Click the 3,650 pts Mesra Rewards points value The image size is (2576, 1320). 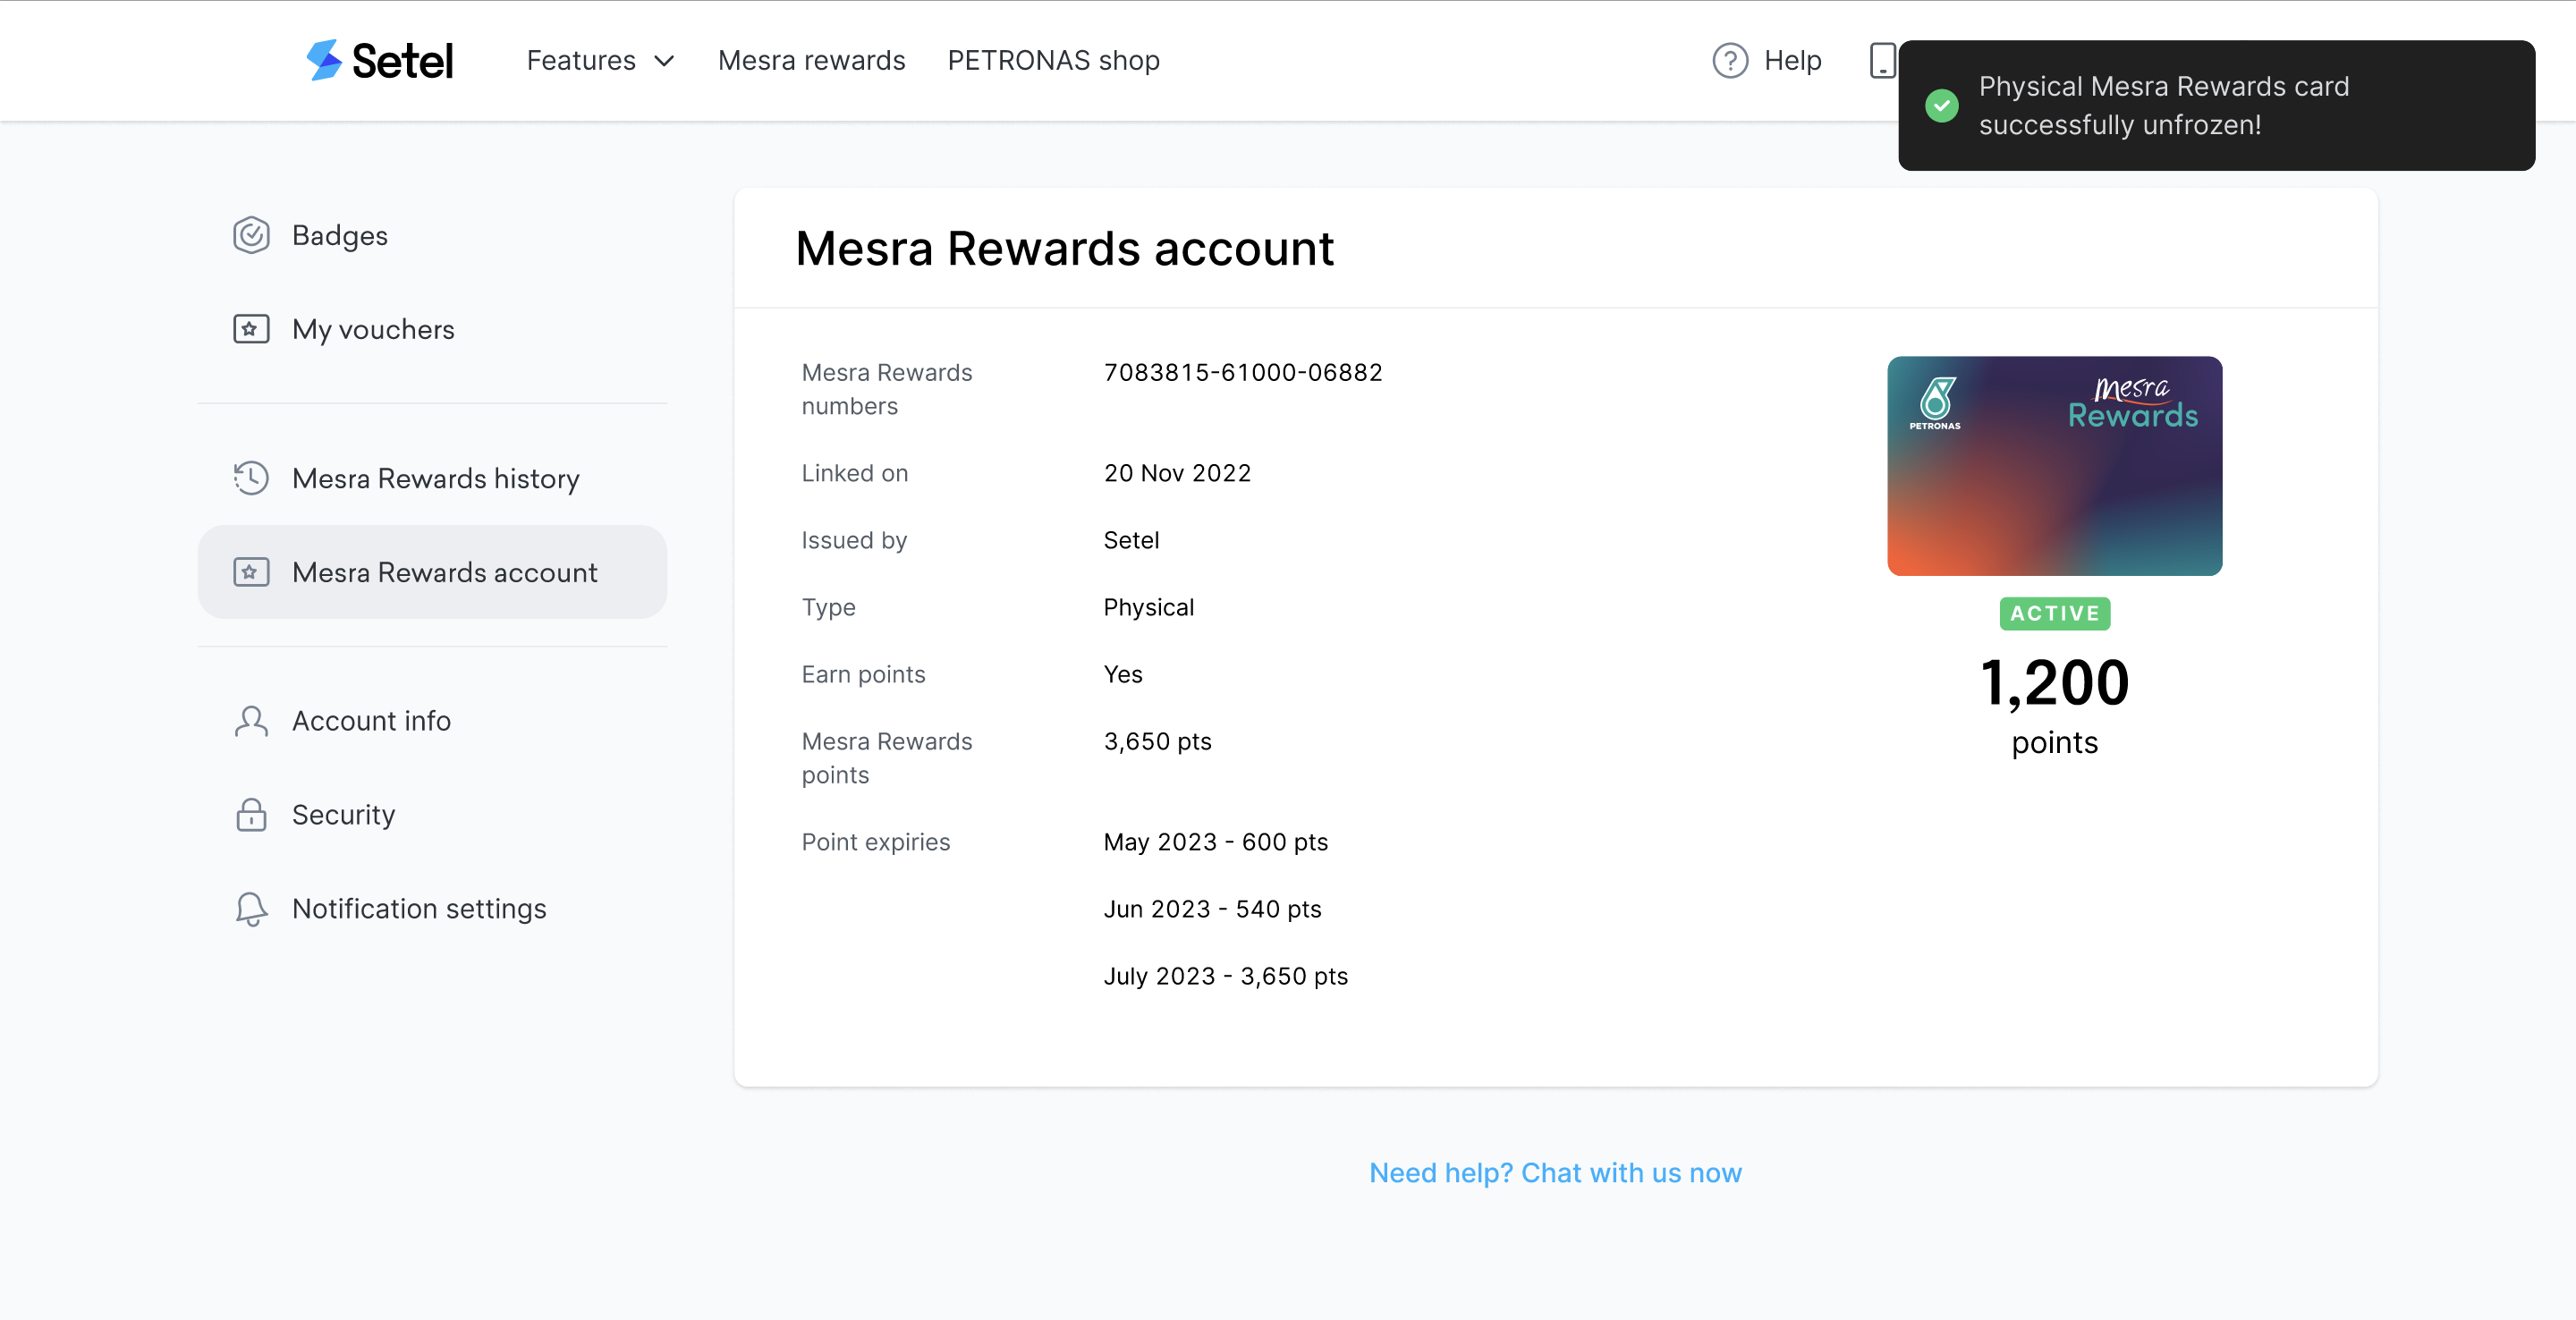[x=1157, y=741]
